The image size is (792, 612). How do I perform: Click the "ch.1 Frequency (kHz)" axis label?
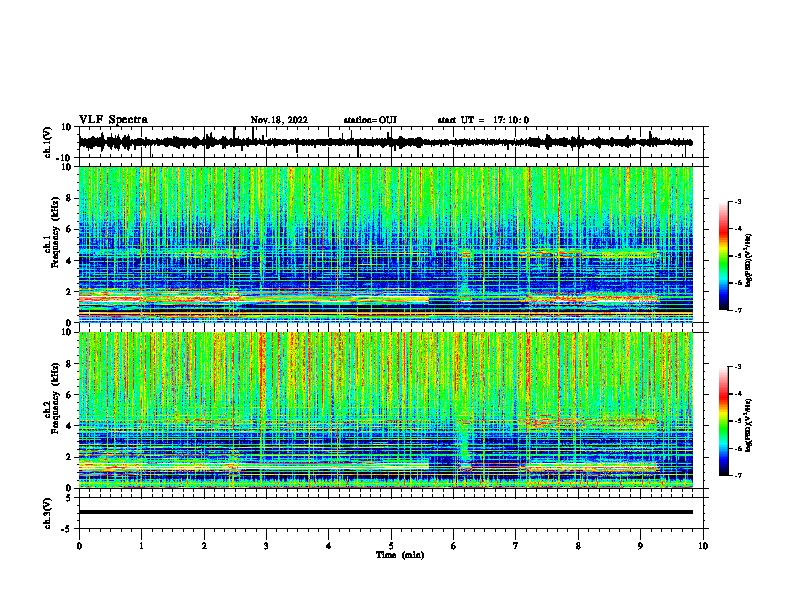point(51,233)
